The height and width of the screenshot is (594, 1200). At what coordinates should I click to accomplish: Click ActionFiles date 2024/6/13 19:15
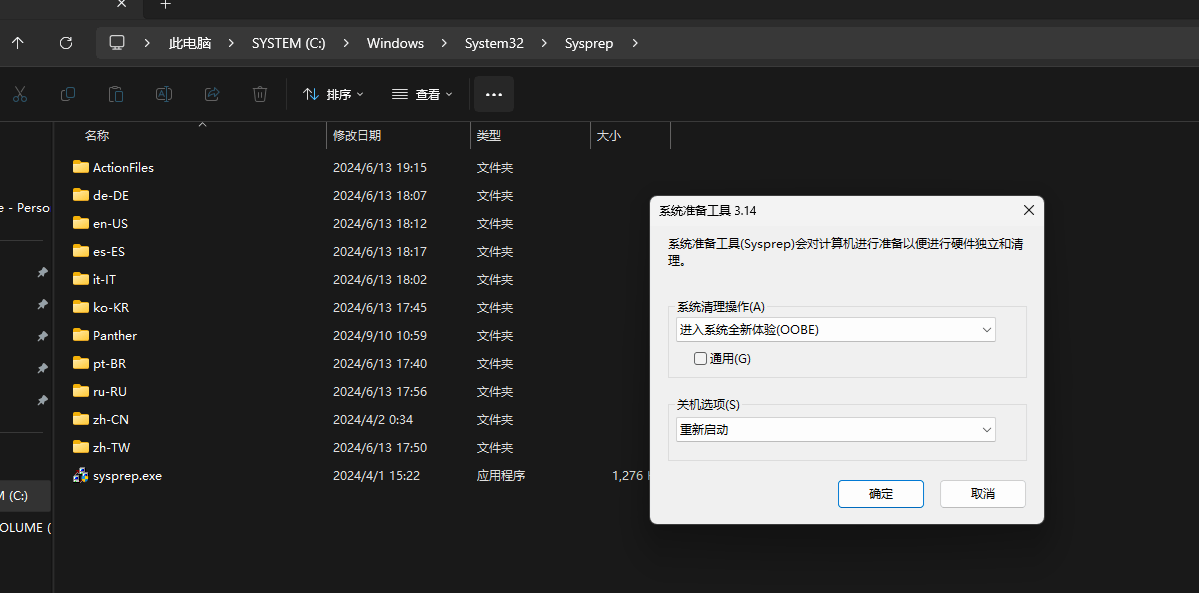coord(380,168)
